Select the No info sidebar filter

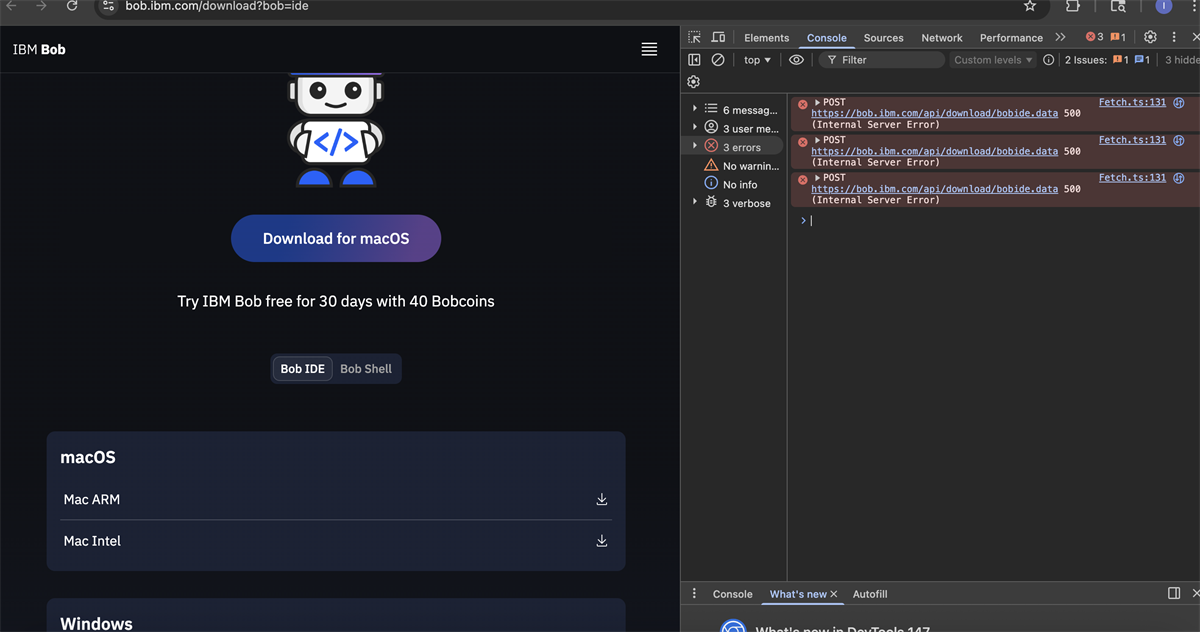(731, 184)
